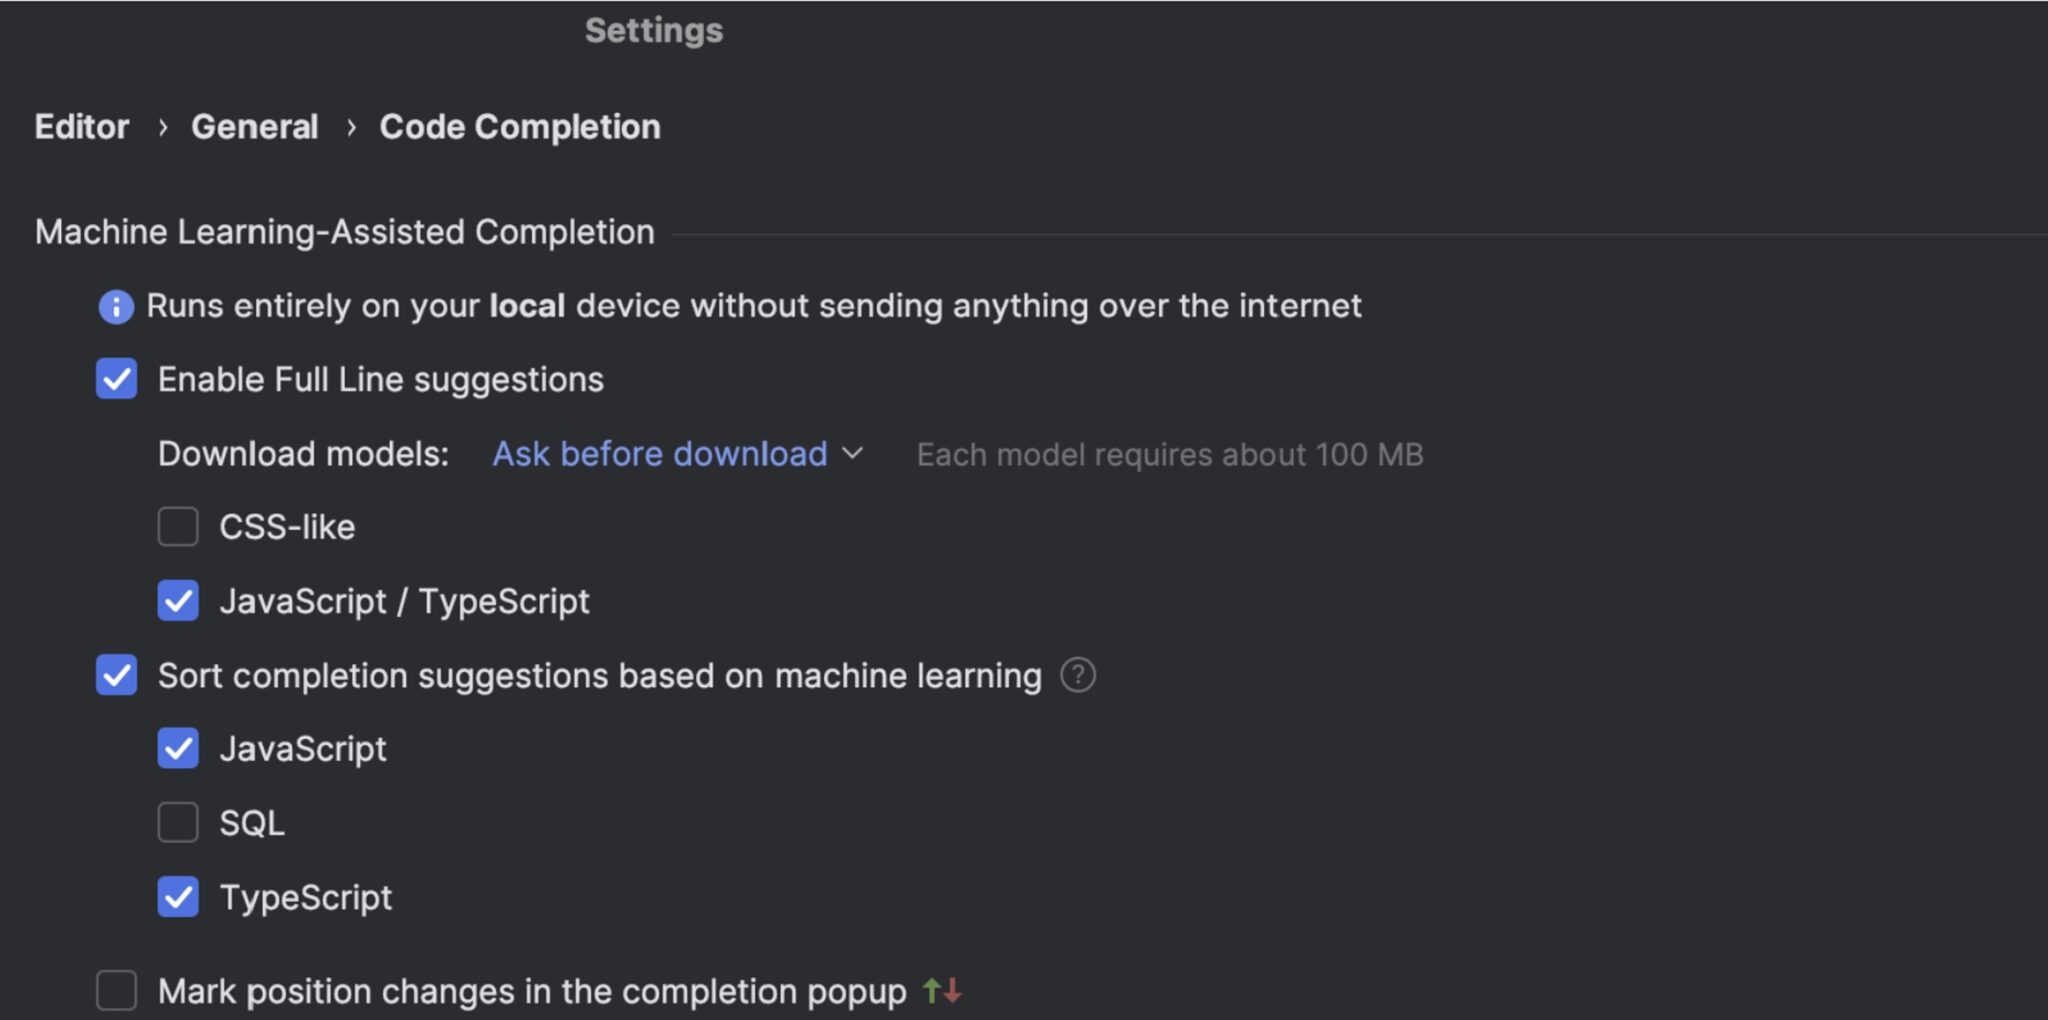Enable SQL machine learning sorting

178,823
